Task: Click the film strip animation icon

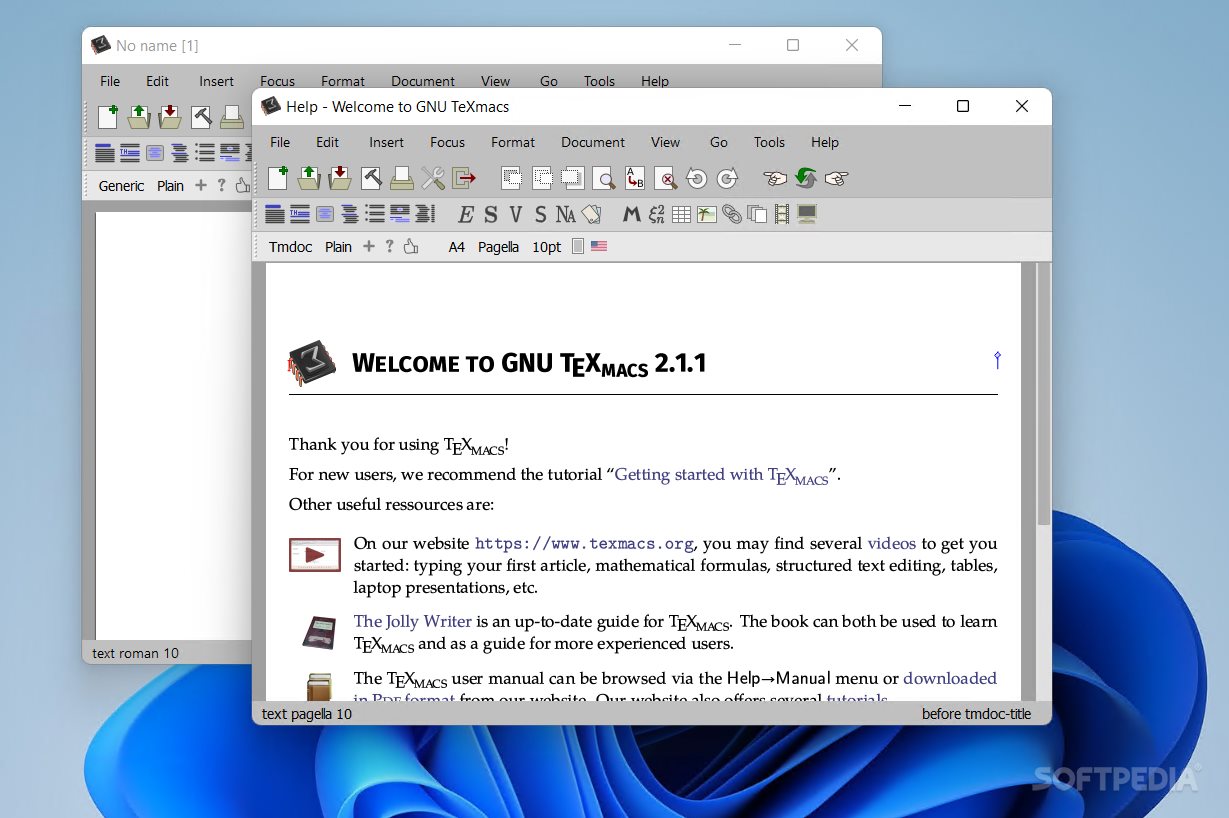Action: [782, 214]
